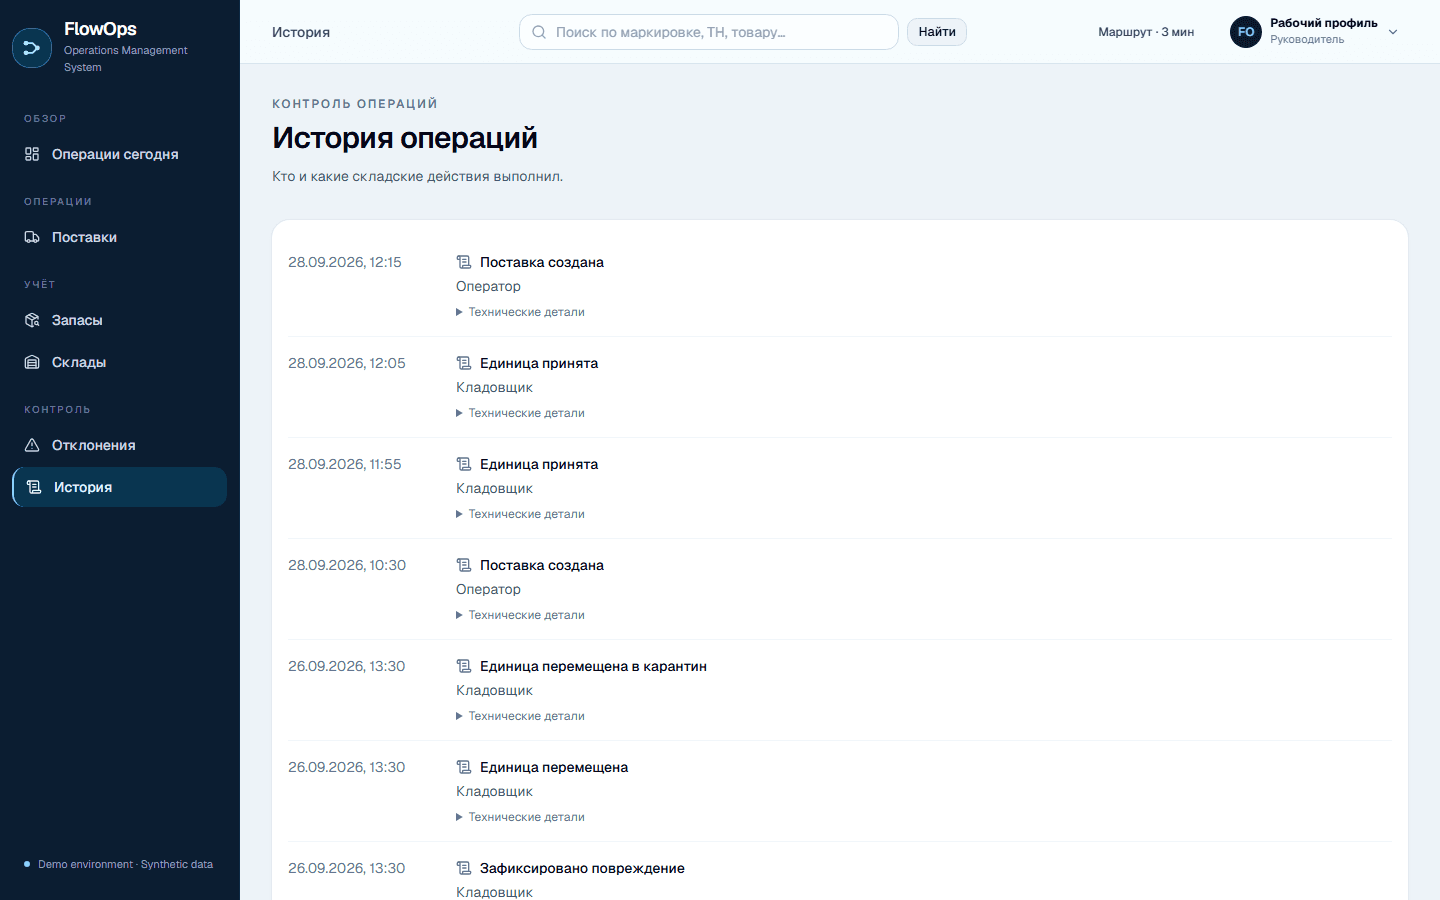This screenshot has width=1440, height=900.
Task: Click icon beside Единица перемещена в карантин
Action: pos(464,666)
